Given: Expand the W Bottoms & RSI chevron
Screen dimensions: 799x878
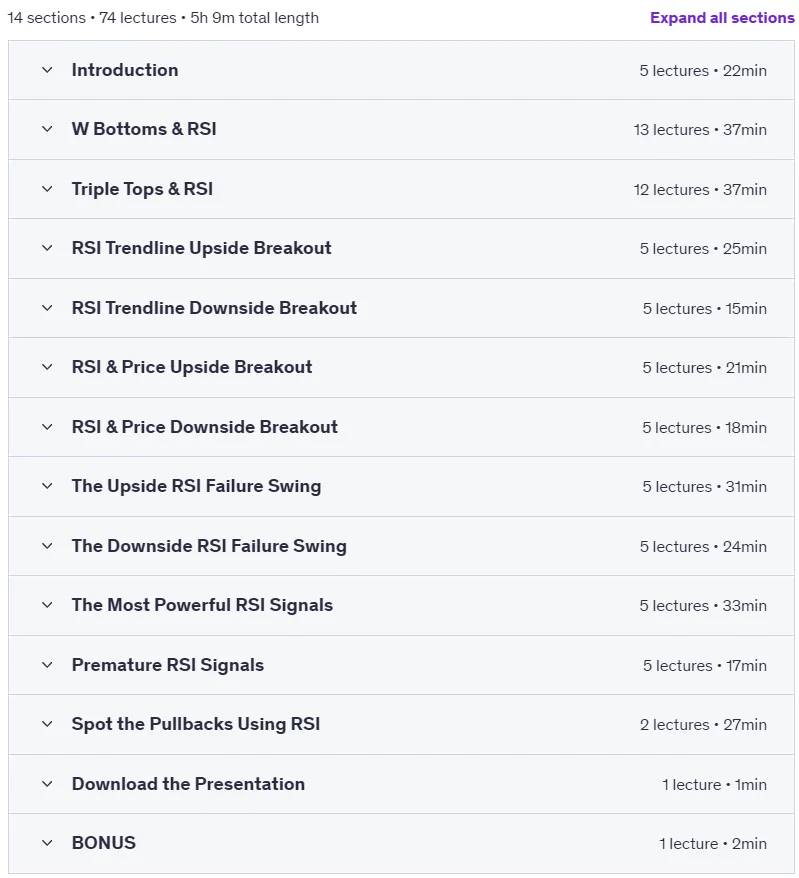Looking at the screenshot, I should coord(47,129).
